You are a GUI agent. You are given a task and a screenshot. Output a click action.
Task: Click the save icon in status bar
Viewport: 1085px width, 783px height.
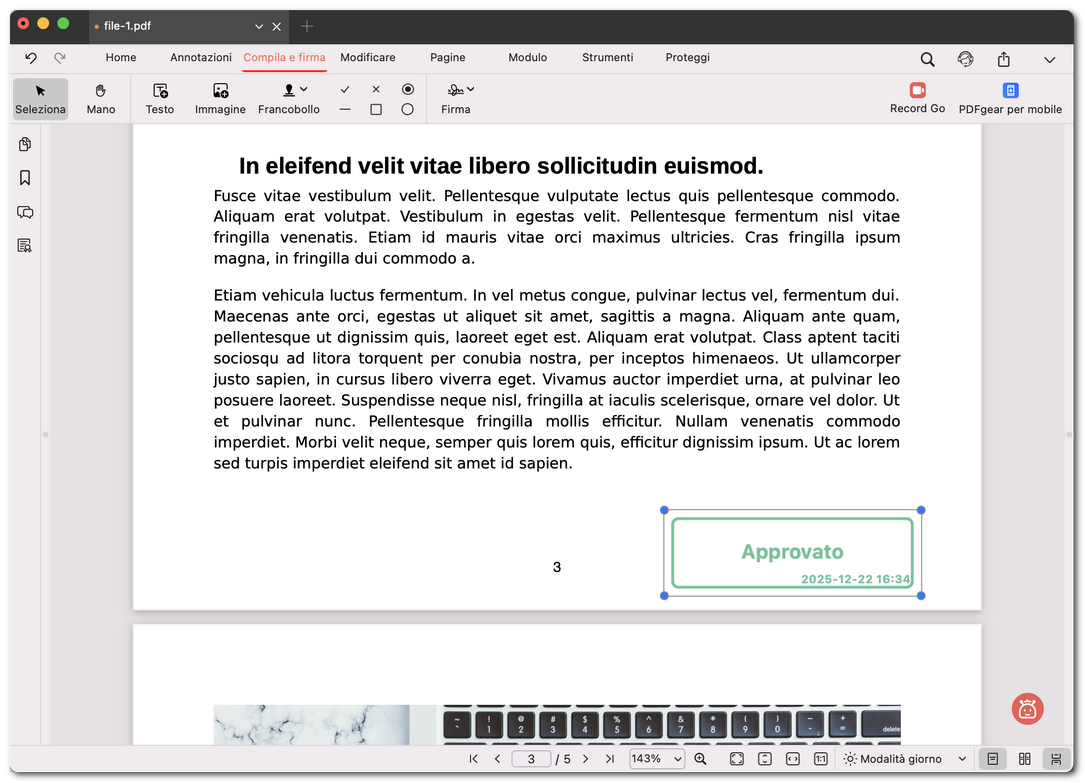[x=1056, y=759]
